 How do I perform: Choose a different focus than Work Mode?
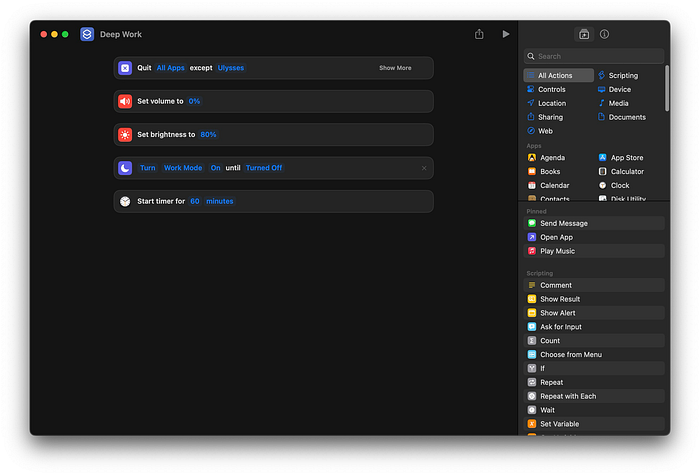tap(183, 168)
